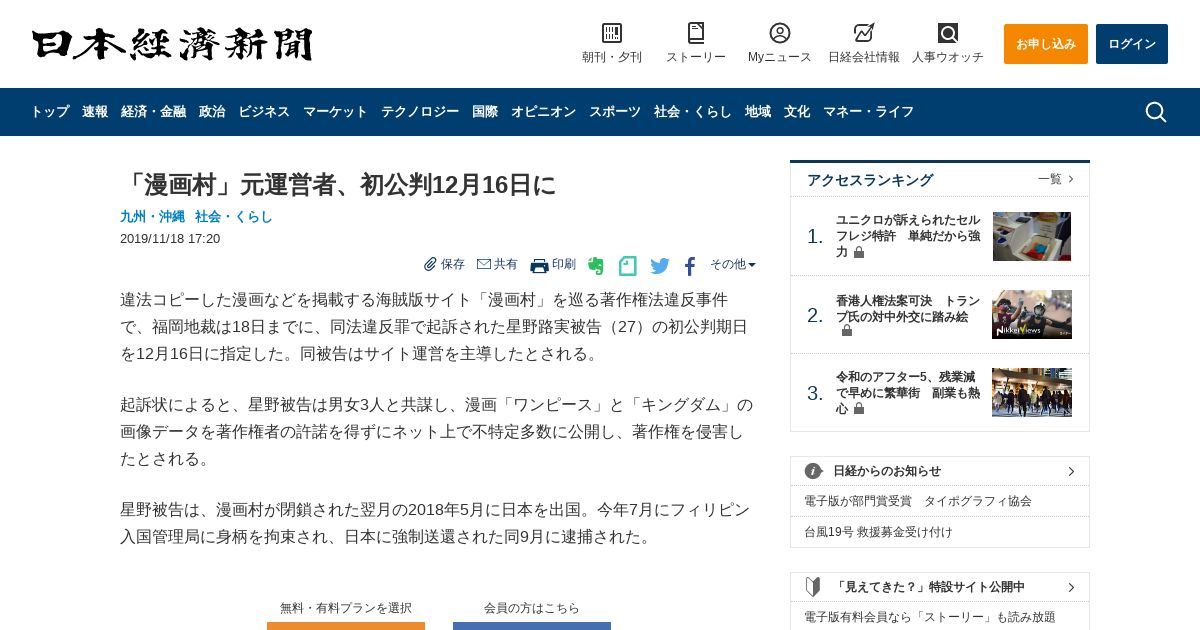The height and width of the screenshot is (630, 1200).
Task: Open 台風19号 救援募金受け付け link
Action: point(878,532)
